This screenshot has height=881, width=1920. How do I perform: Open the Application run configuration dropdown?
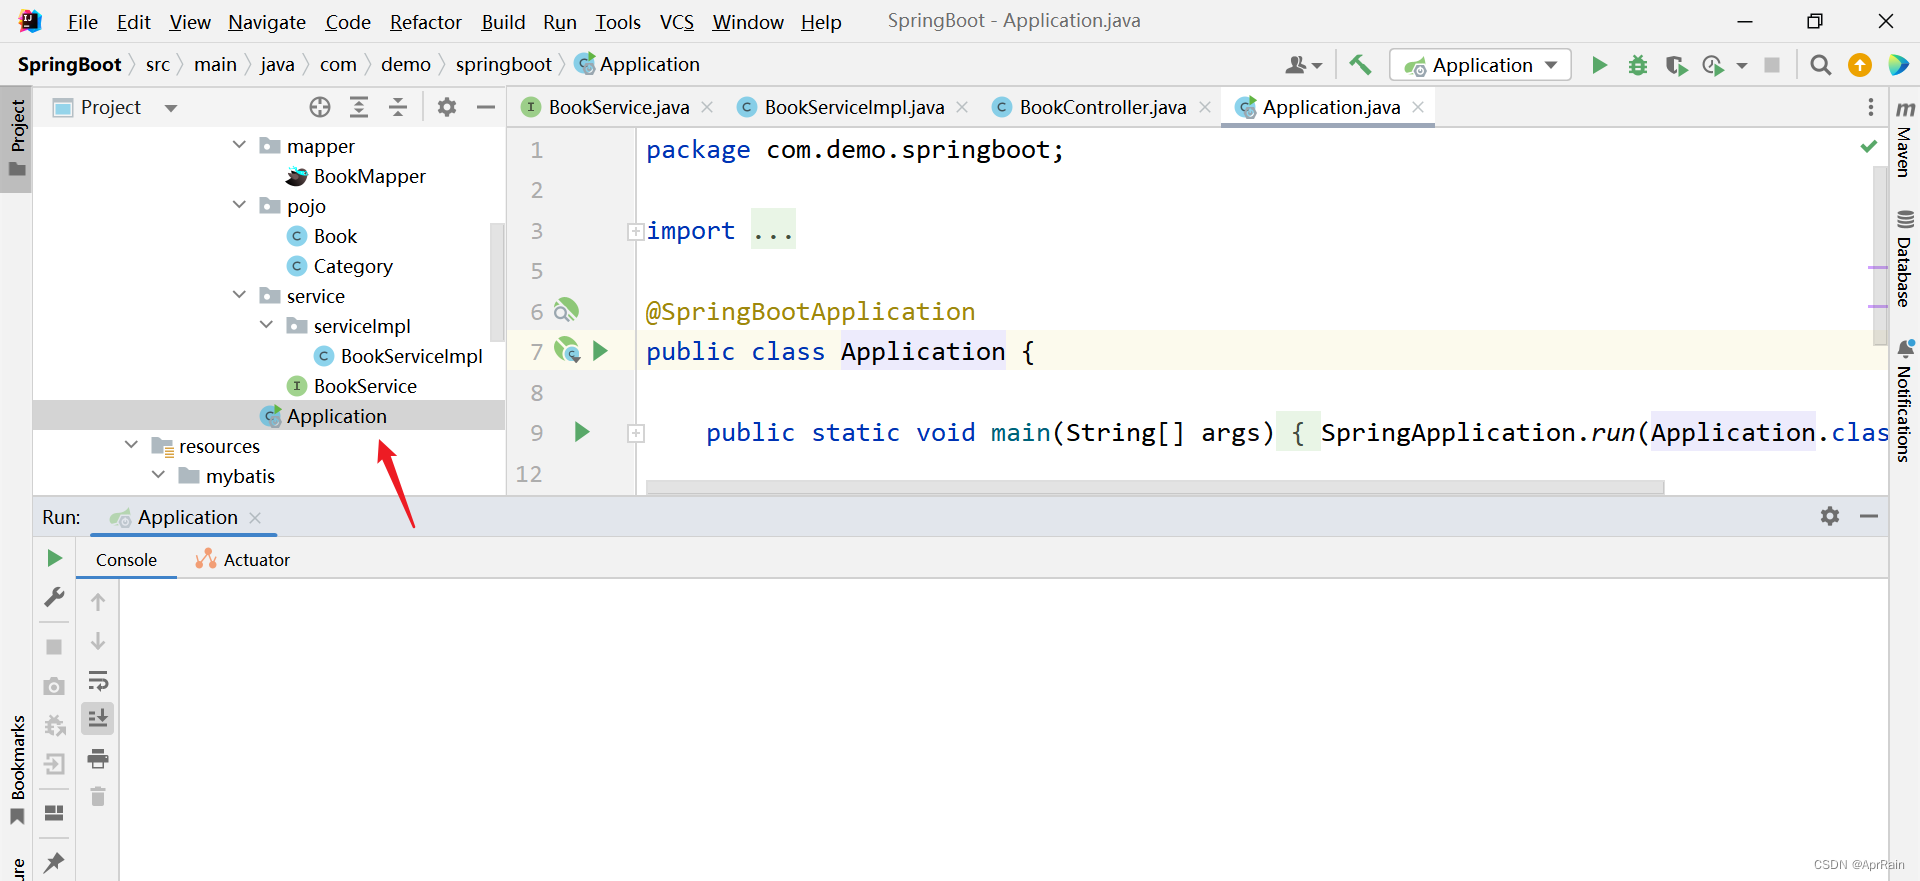point(1480,65)
